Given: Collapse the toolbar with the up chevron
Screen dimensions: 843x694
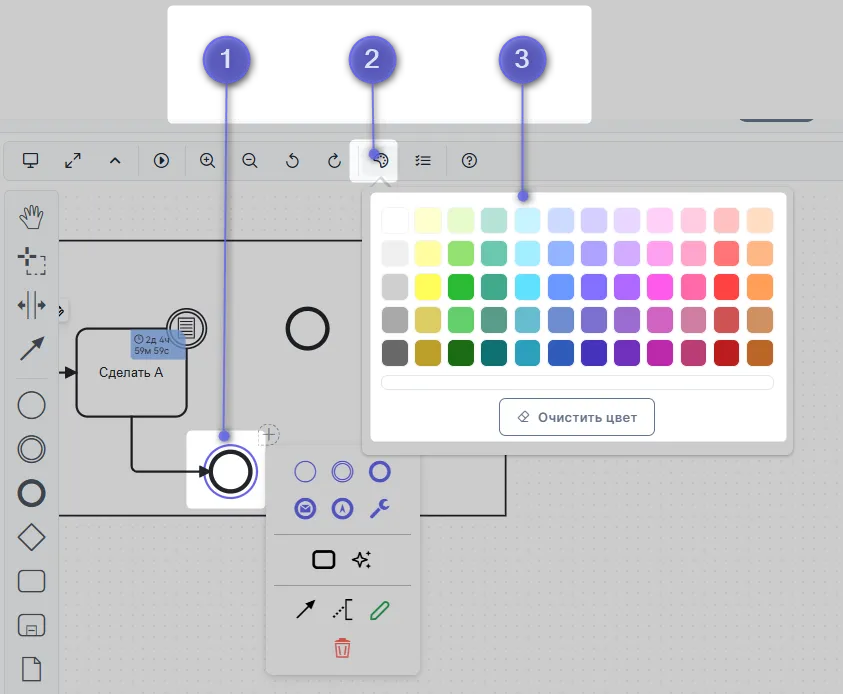Looking at the screenshot, I should click(115, 160).
